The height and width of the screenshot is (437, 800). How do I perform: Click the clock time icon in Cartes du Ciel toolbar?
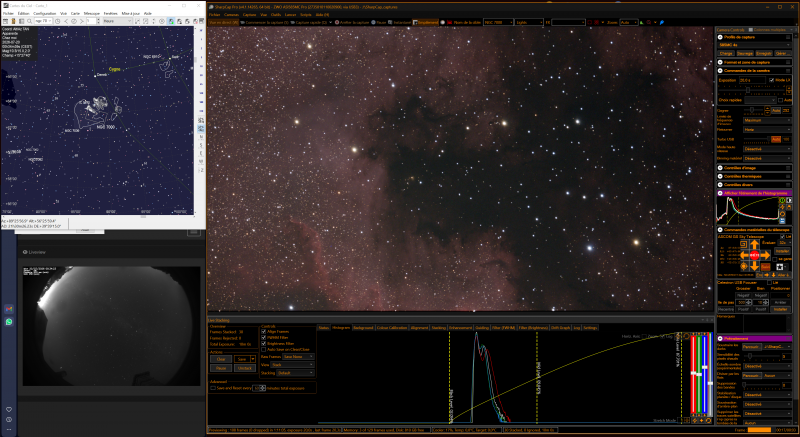point(57,21)
